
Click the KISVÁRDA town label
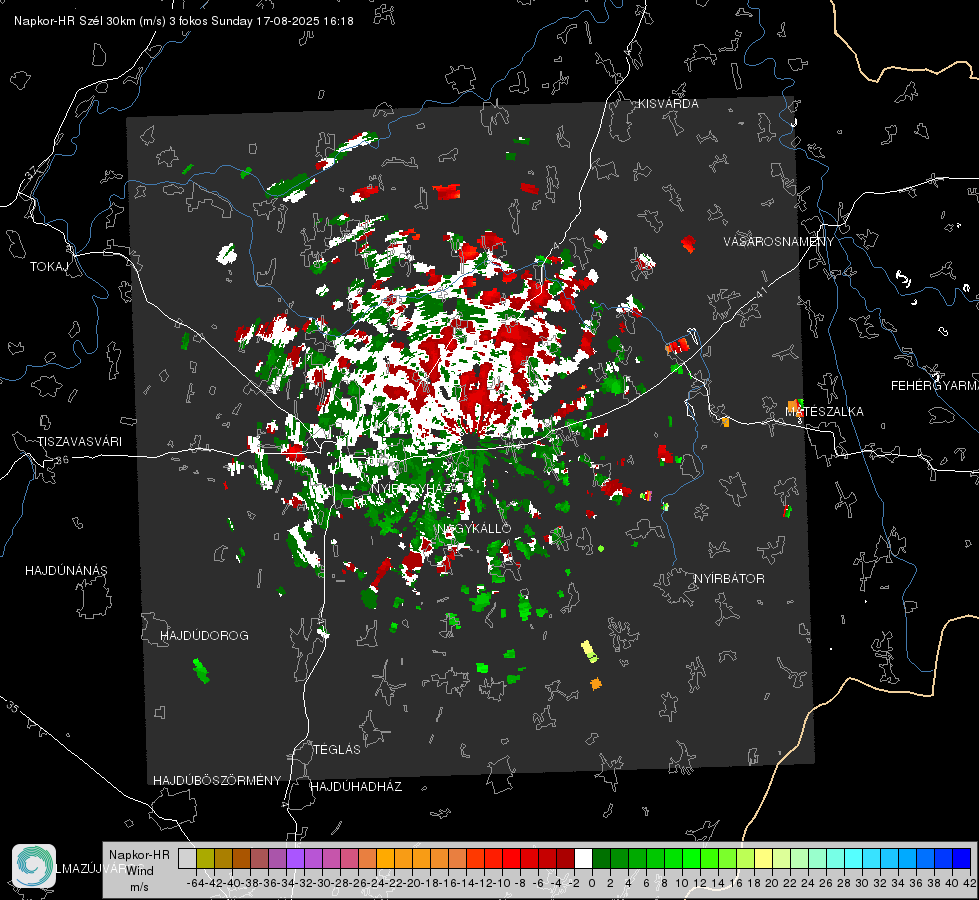tap(668, 104)
